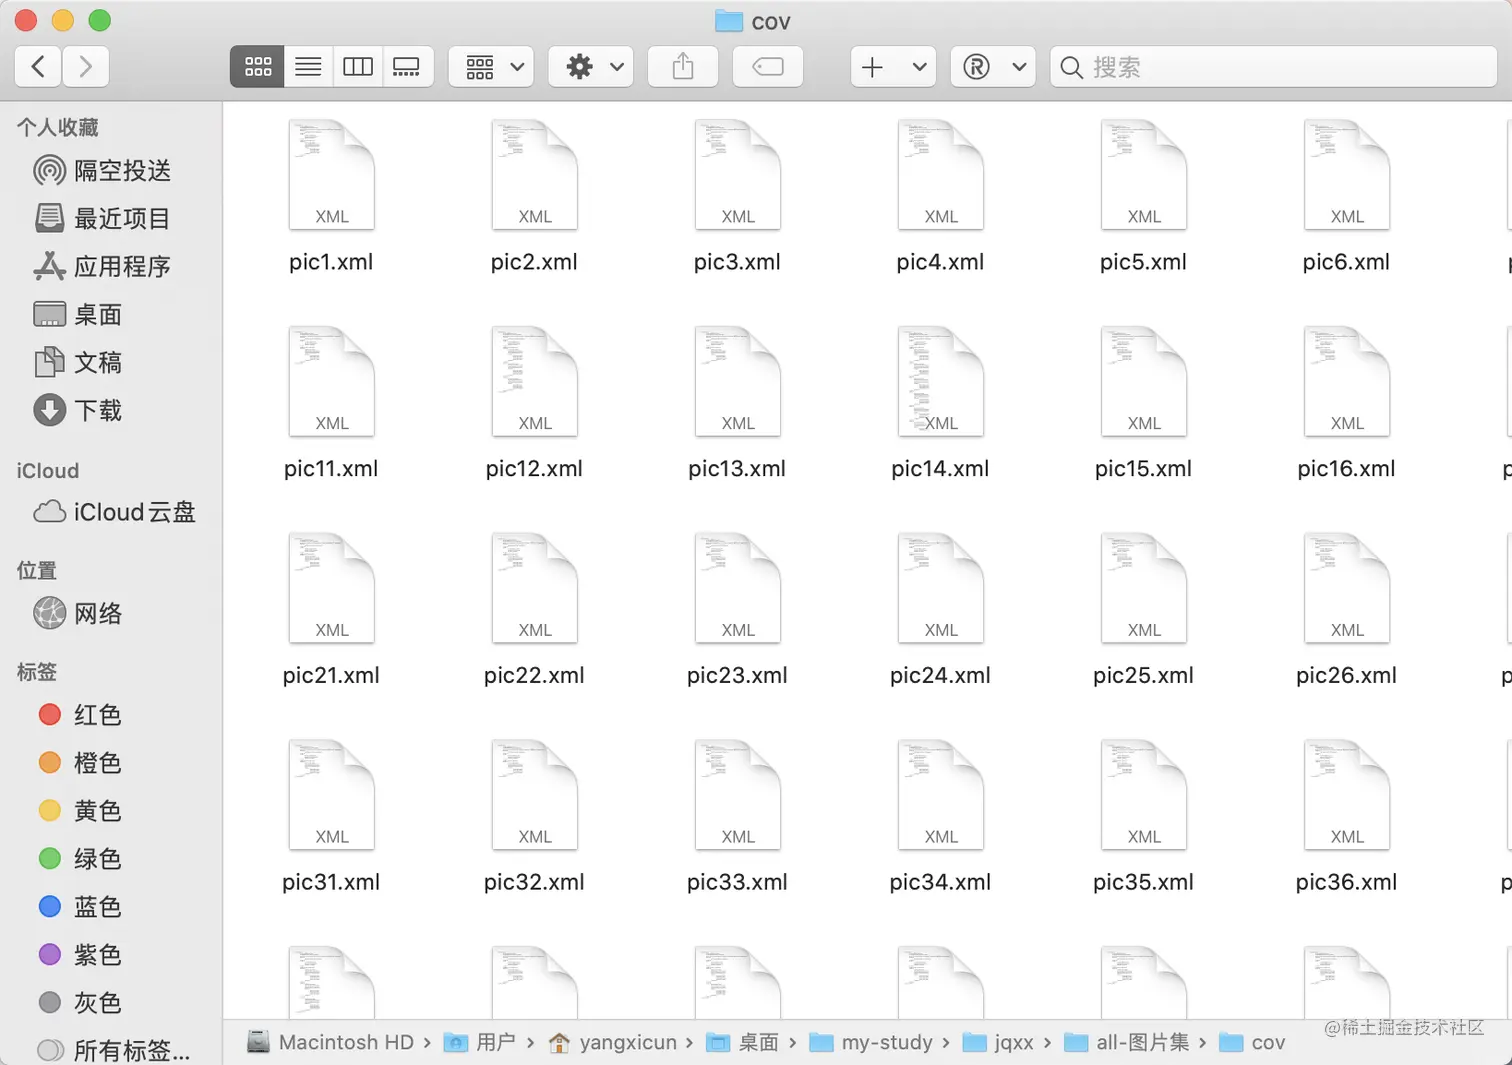This screenshot has width=1512, height=1065.
Task: Select the pic12.xml file icon
Action: tap(535, 382)
